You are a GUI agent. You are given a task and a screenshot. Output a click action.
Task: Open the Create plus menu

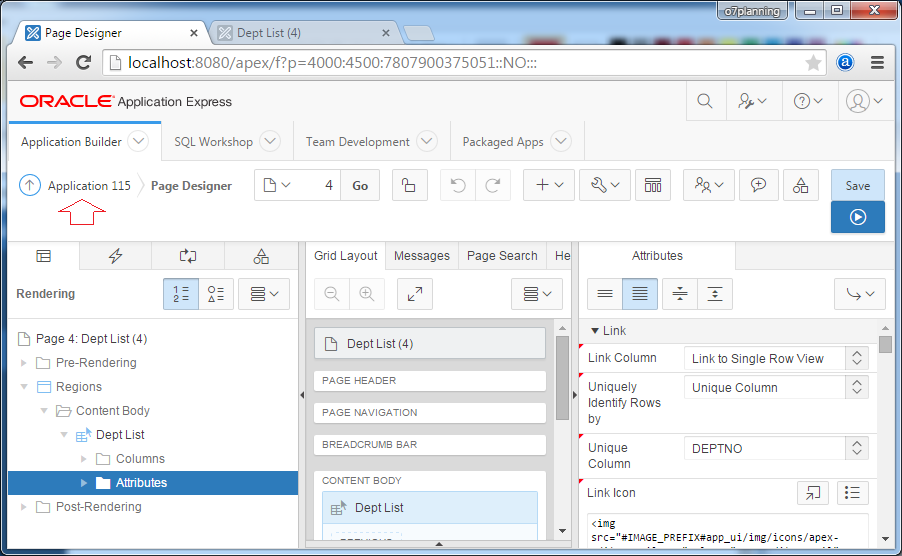[549, 185]
